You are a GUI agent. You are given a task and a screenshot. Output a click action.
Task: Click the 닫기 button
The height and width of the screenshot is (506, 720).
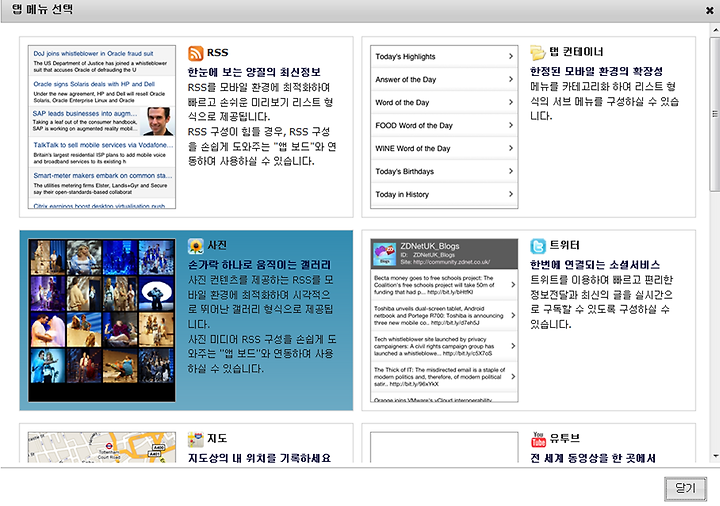click(685, 489)
